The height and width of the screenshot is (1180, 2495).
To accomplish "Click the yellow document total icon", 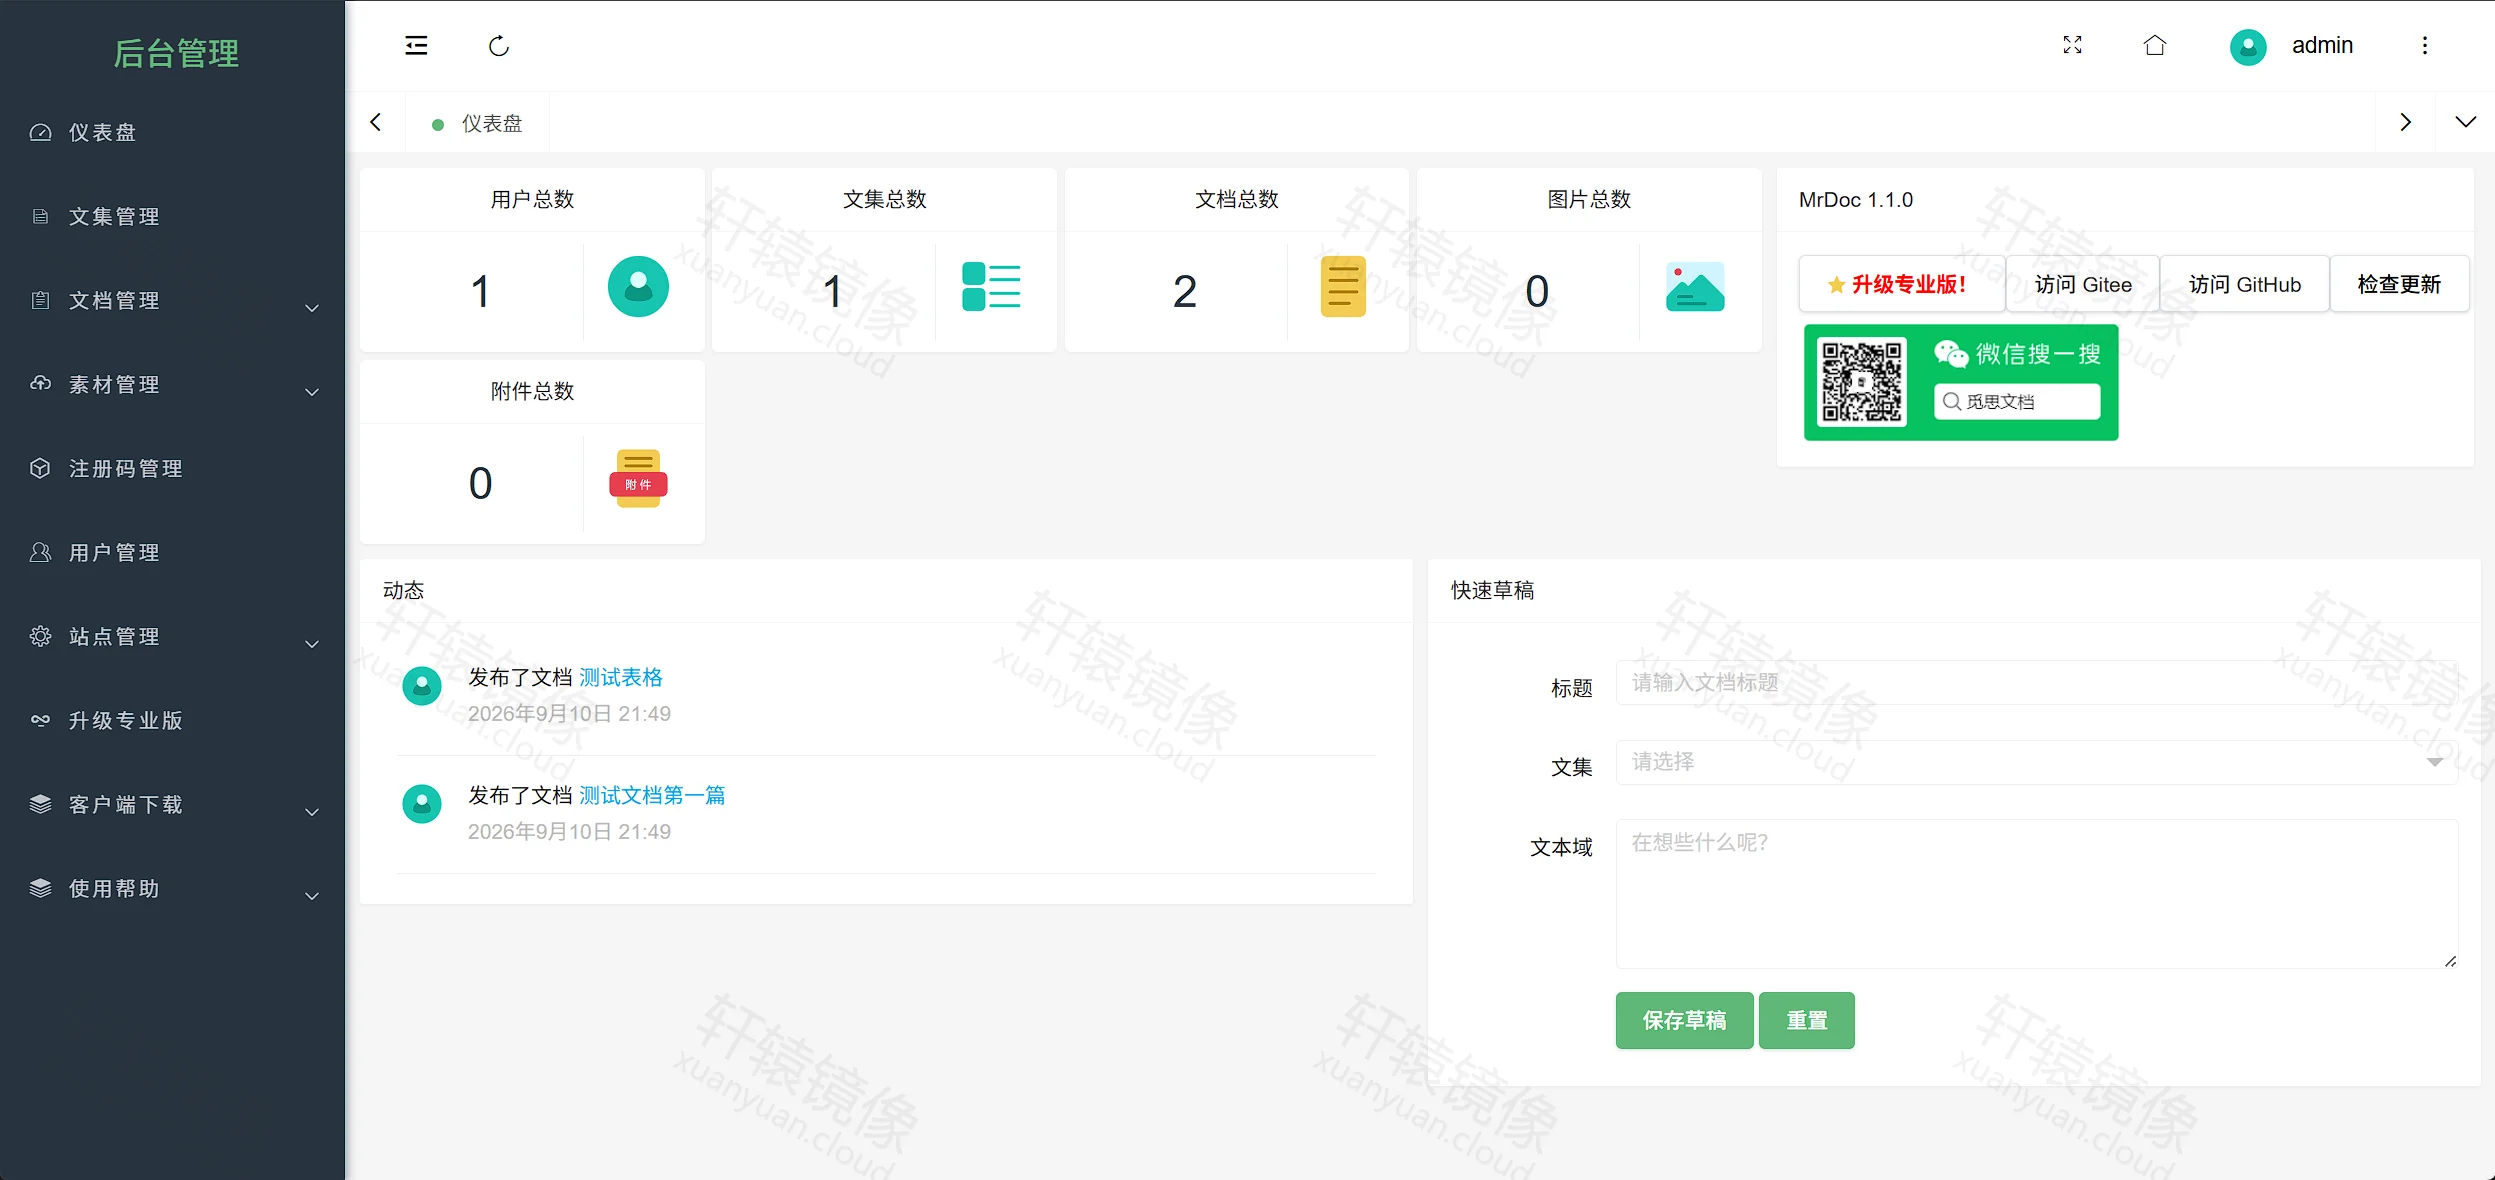I will click(1343, 287).
